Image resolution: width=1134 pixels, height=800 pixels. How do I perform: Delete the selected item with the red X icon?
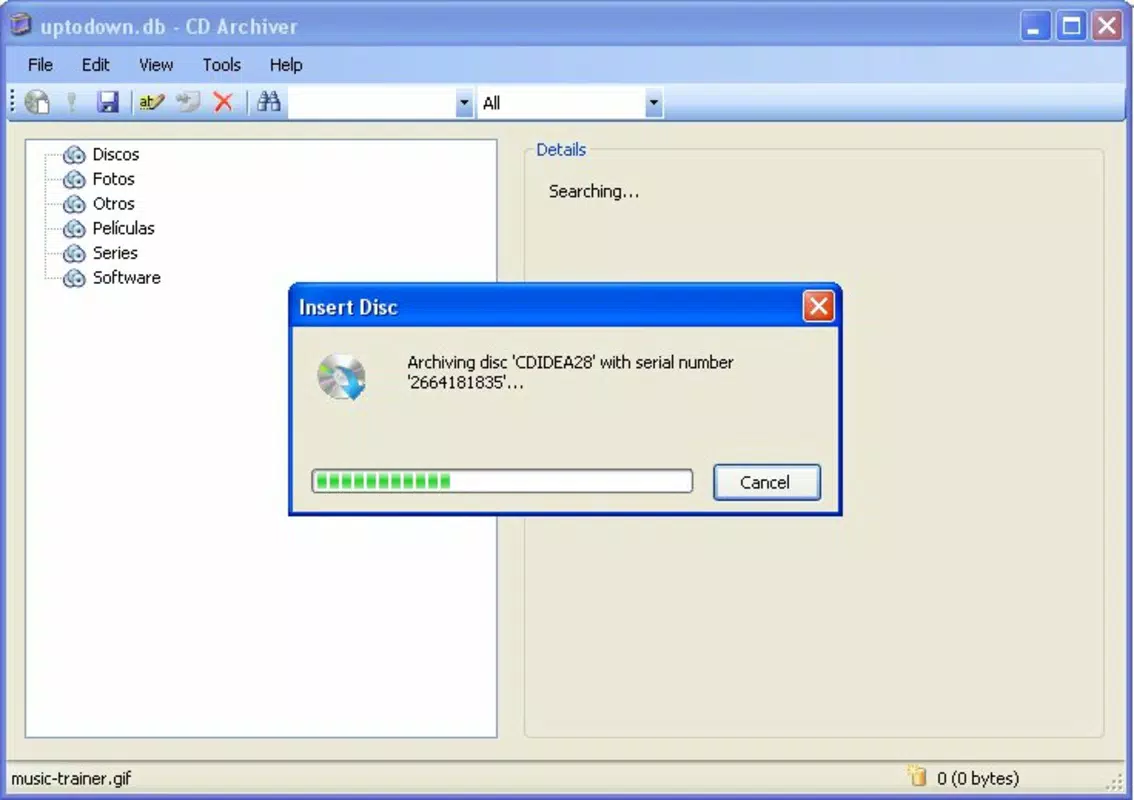pos(223,102)
